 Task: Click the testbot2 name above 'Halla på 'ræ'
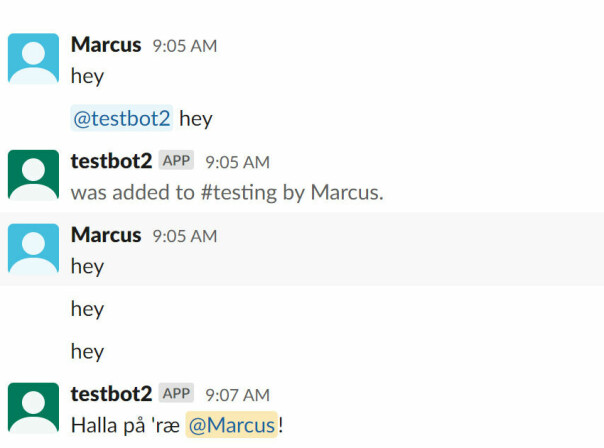point(111,394)
